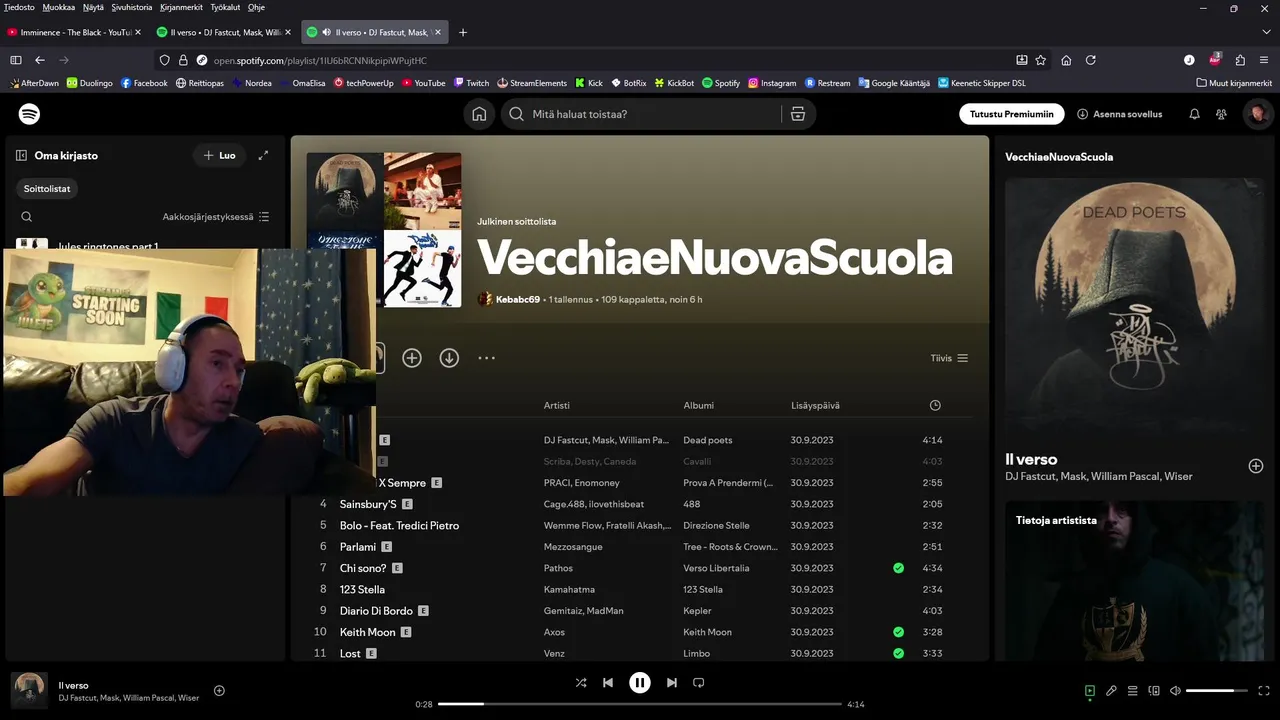This screenshot has width=1280, height=720.
Task: Toggle the now playing view panel
Action: pos(1090,690)
